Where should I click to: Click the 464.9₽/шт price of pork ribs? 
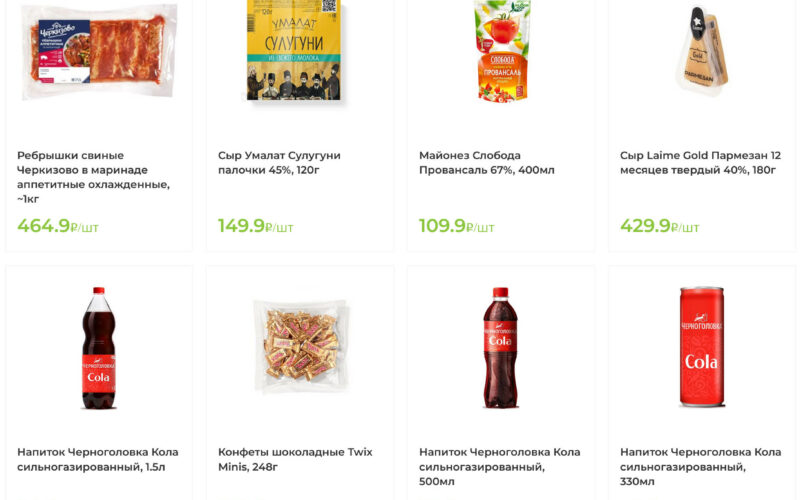[58, 226]
